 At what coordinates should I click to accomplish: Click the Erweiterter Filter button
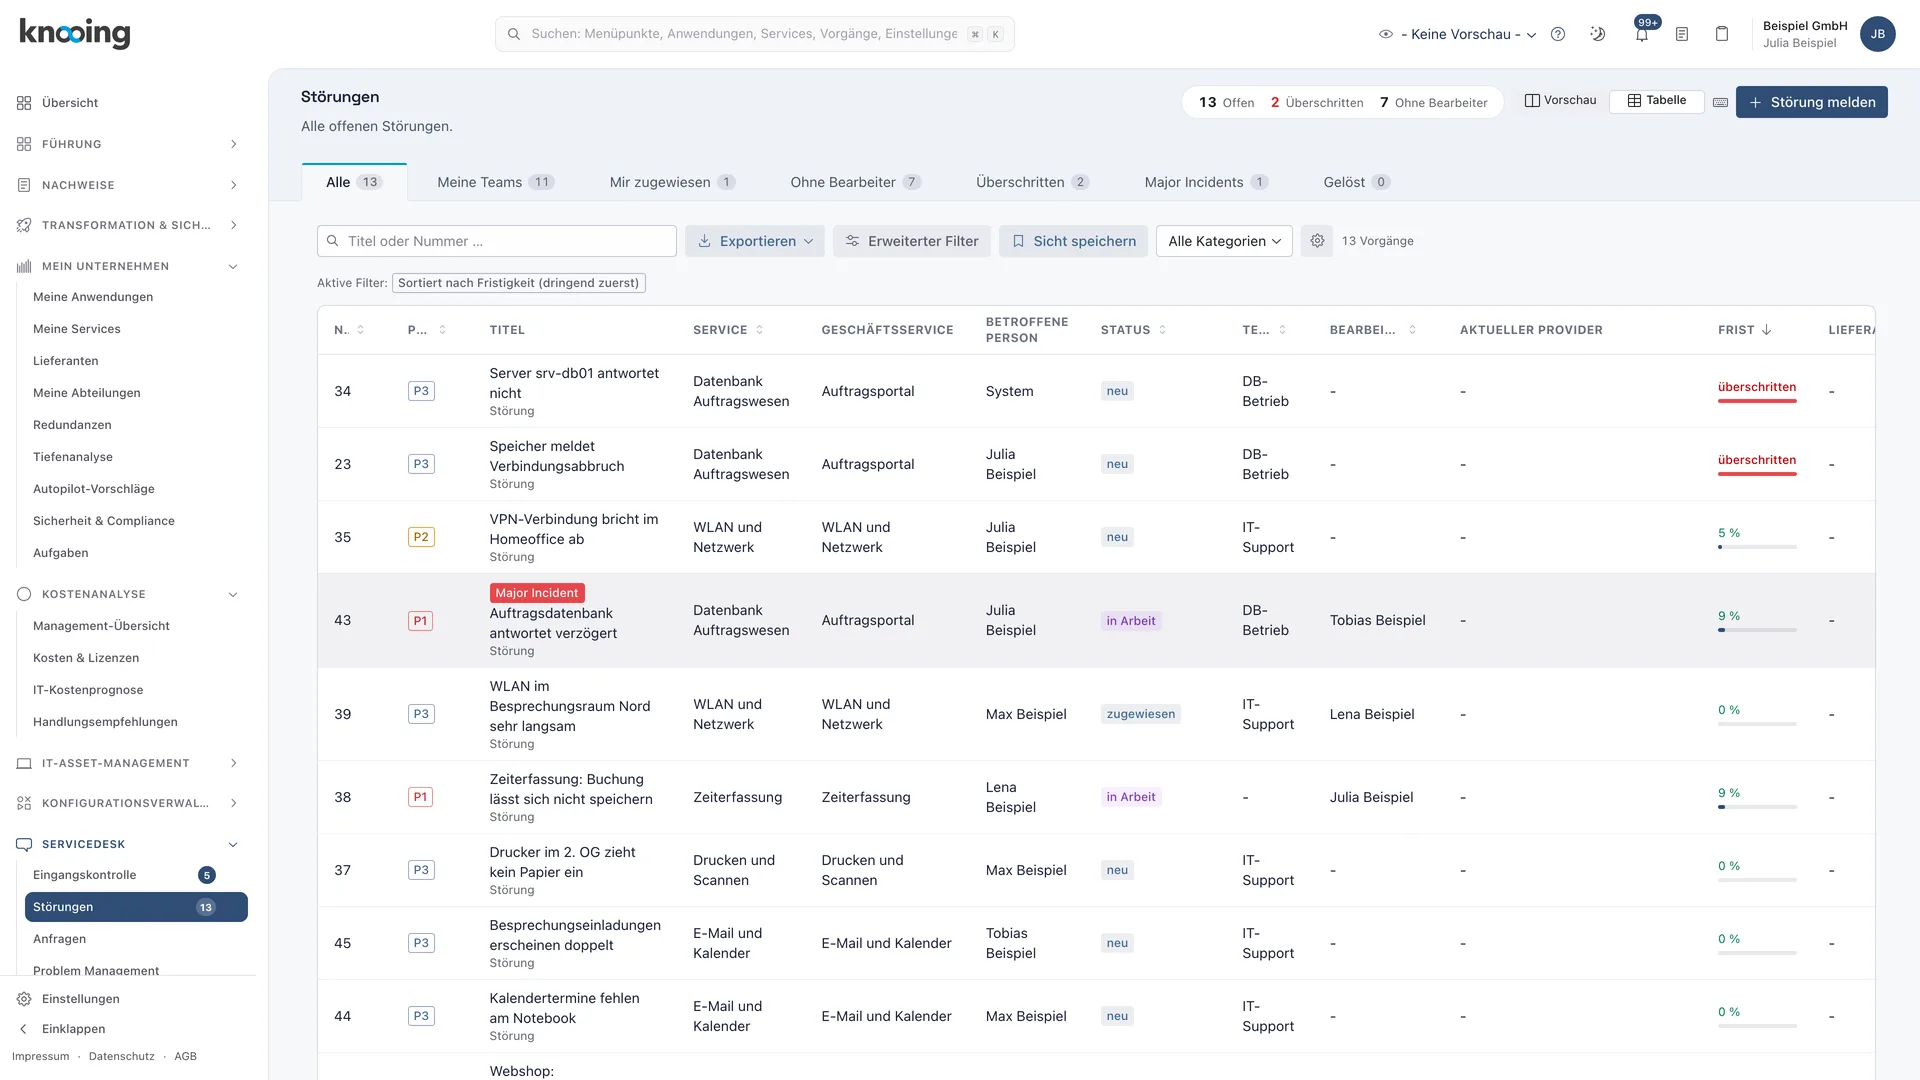coord(912,241)
